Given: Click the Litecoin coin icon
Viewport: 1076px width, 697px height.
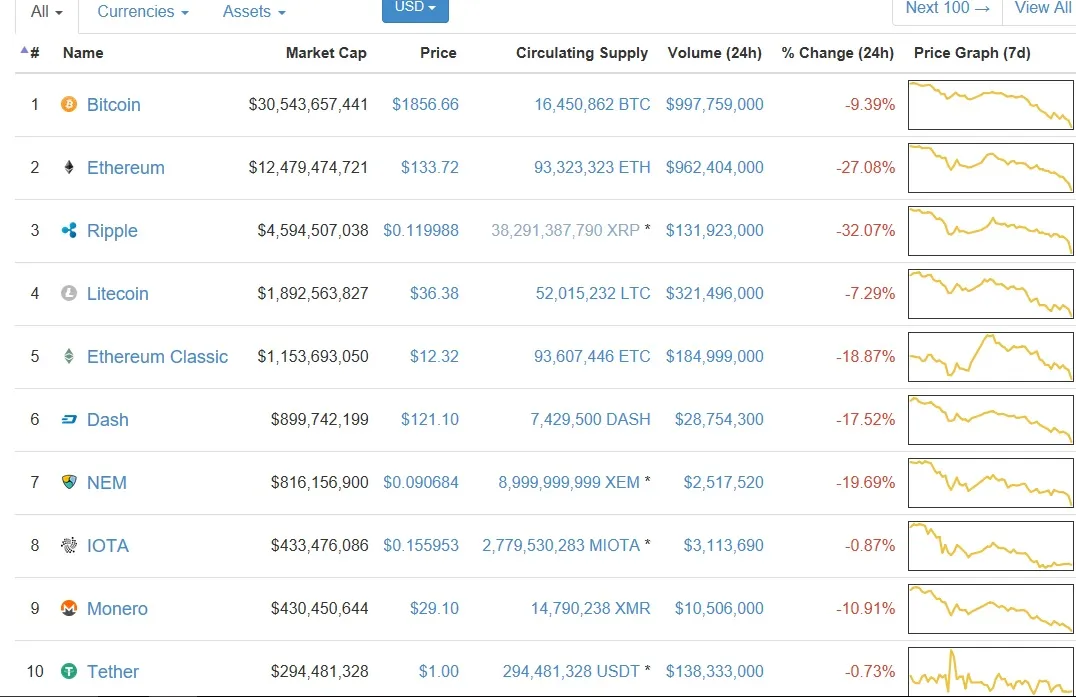Looking at the screenshot, I should click(69, 294).
